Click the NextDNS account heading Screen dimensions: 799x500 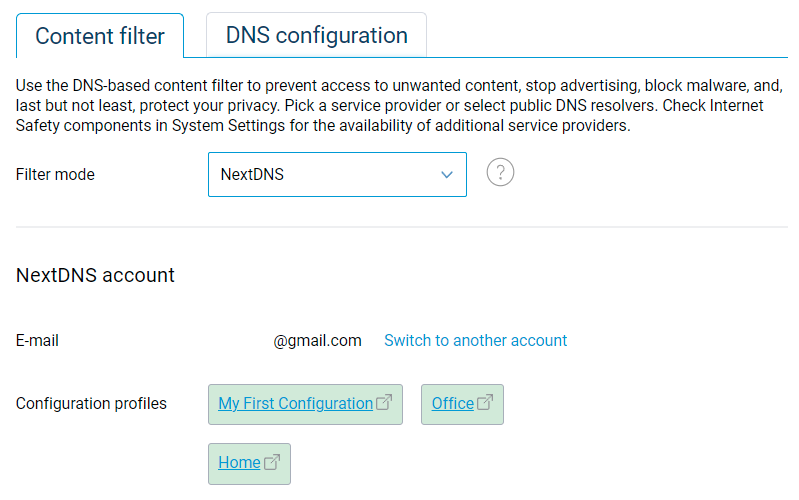pyautogui.click(x=95, y=275)
